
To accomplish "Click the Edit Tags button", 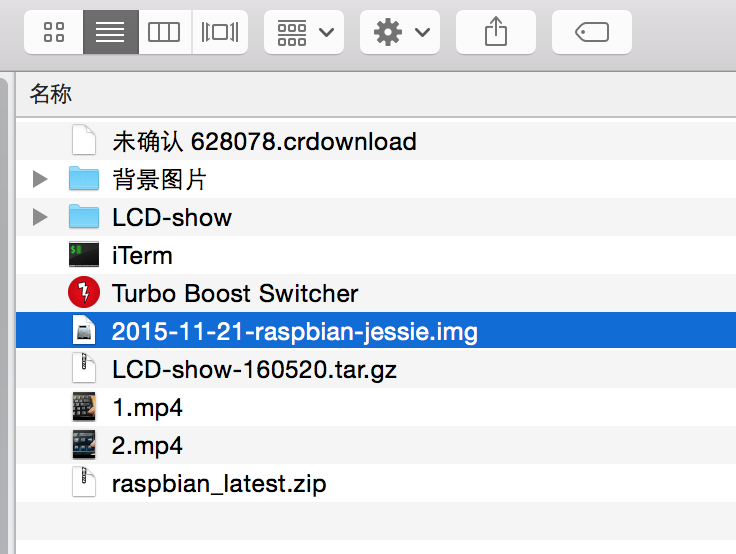I will 592,32.
